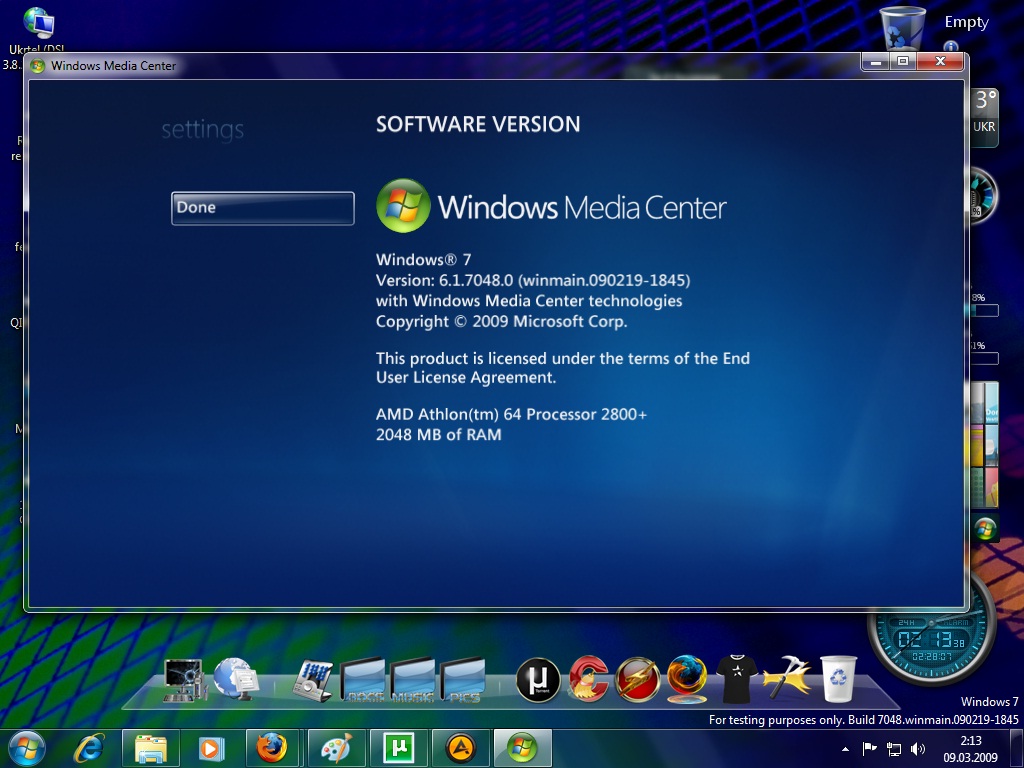Open Windows Explorer from the taskbar
The height and width of the screenshot is (768, 1024).
[x=150, y=748]
